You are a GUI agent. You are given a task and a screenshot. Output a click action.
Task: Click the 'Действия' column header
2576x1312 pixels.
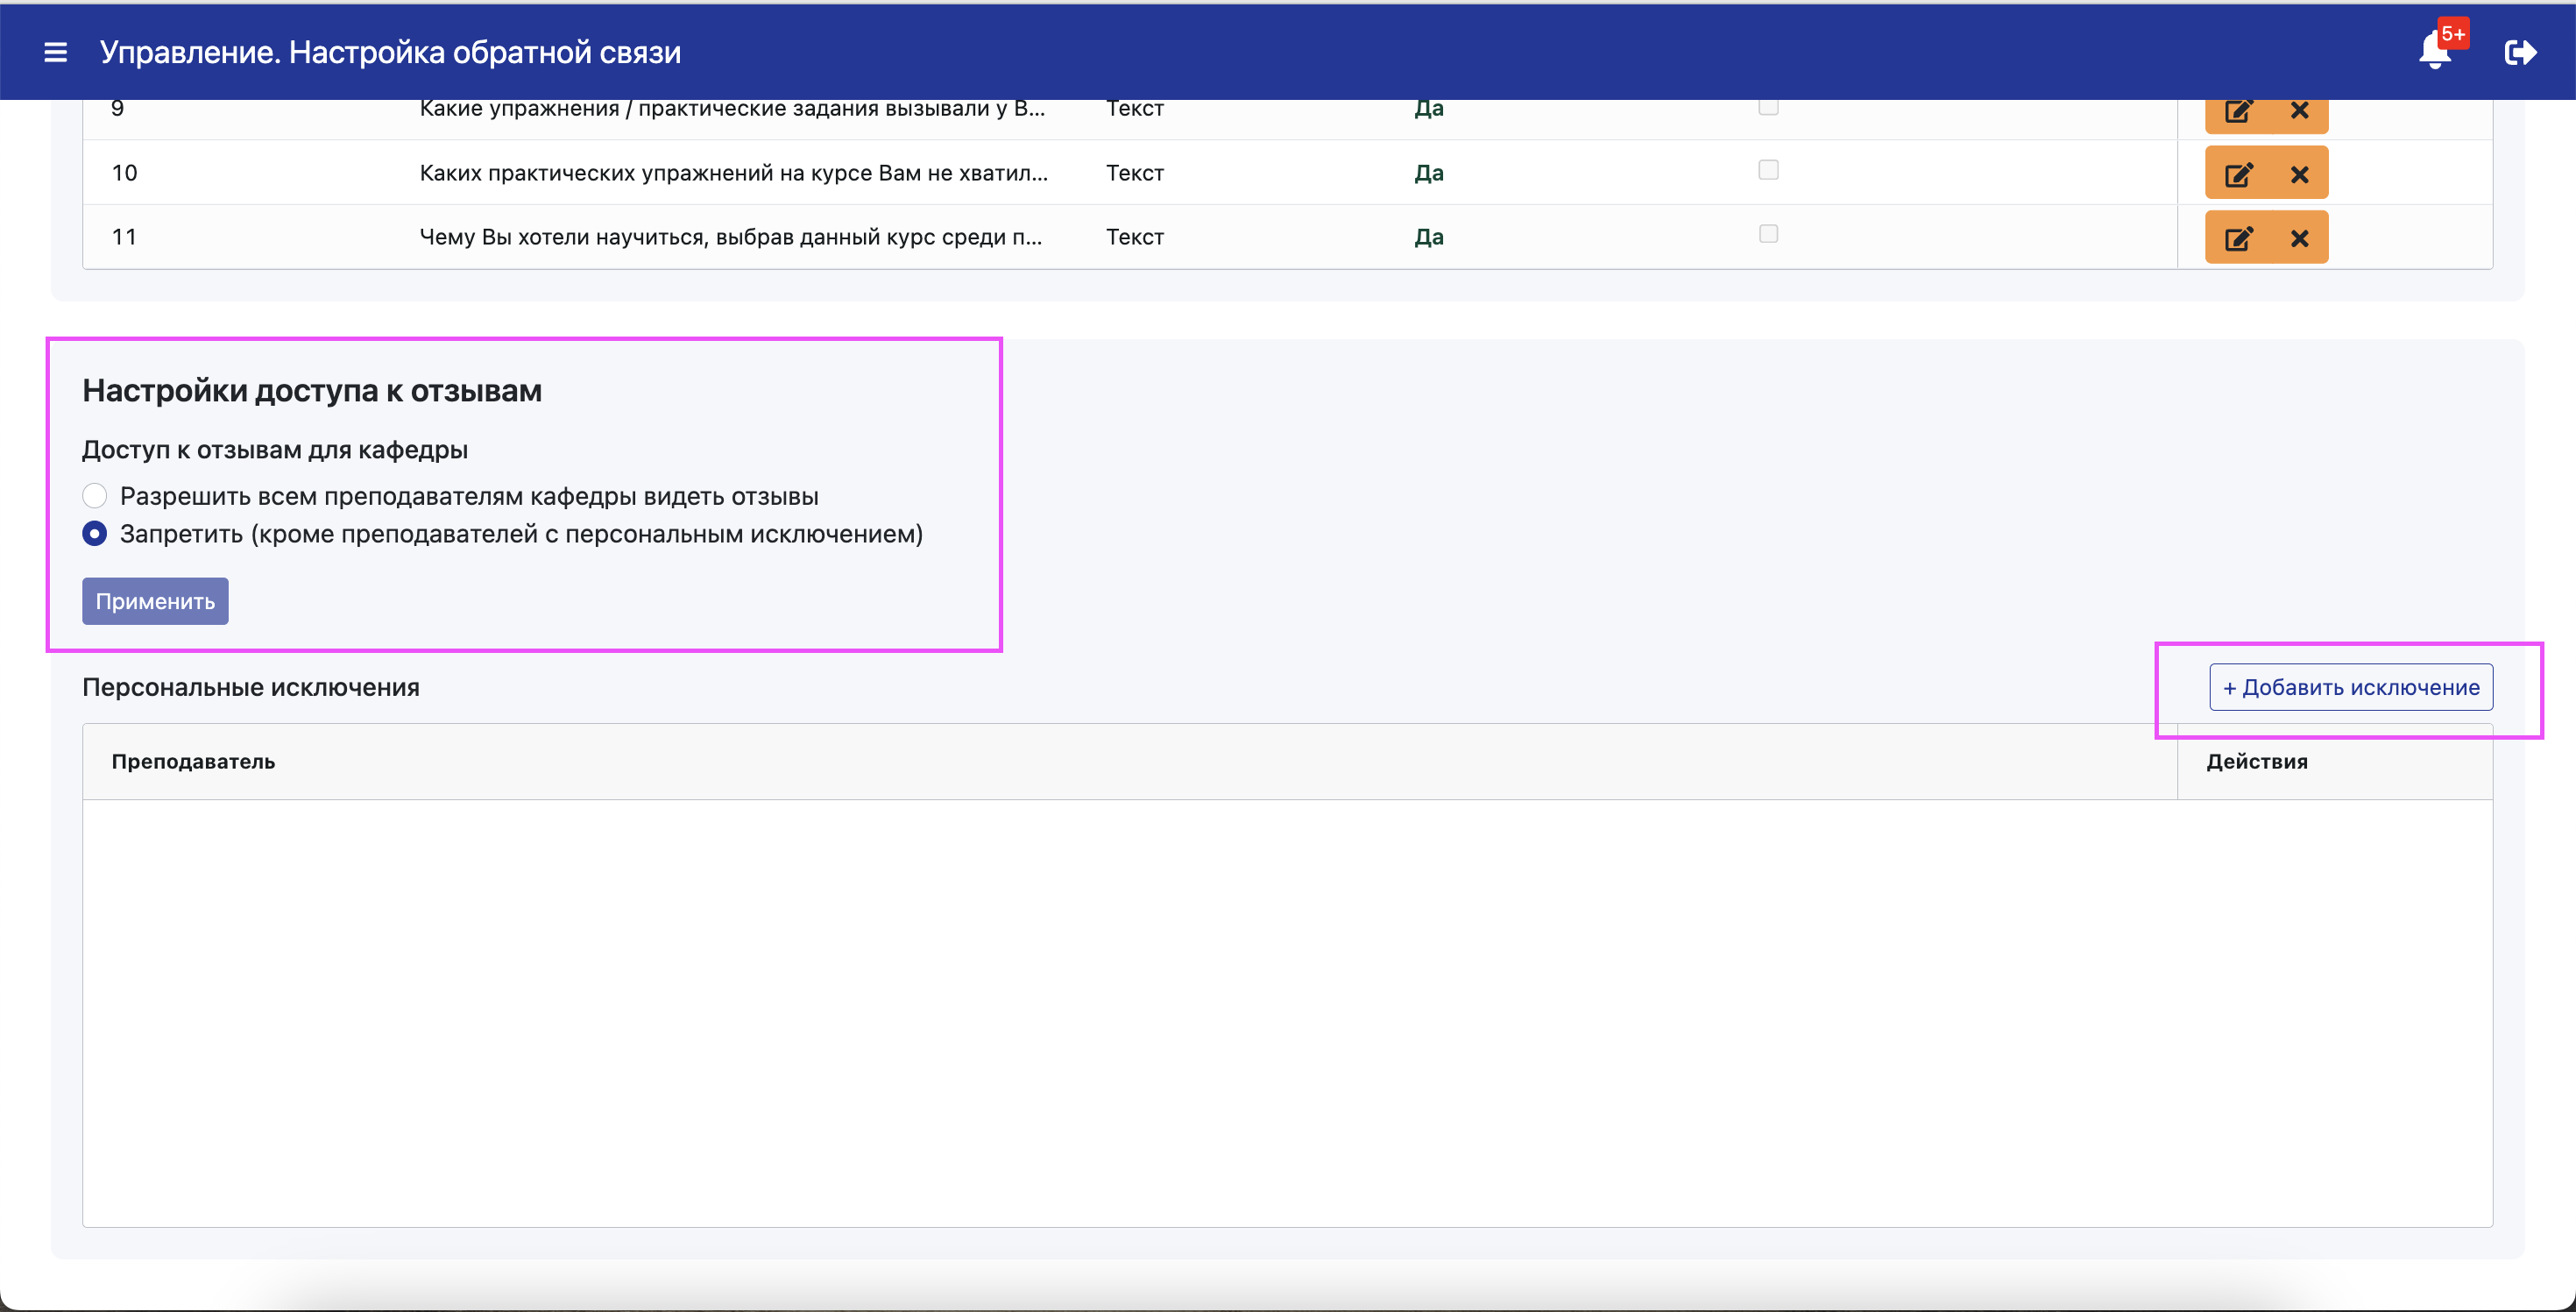[x=2257, y=761]
